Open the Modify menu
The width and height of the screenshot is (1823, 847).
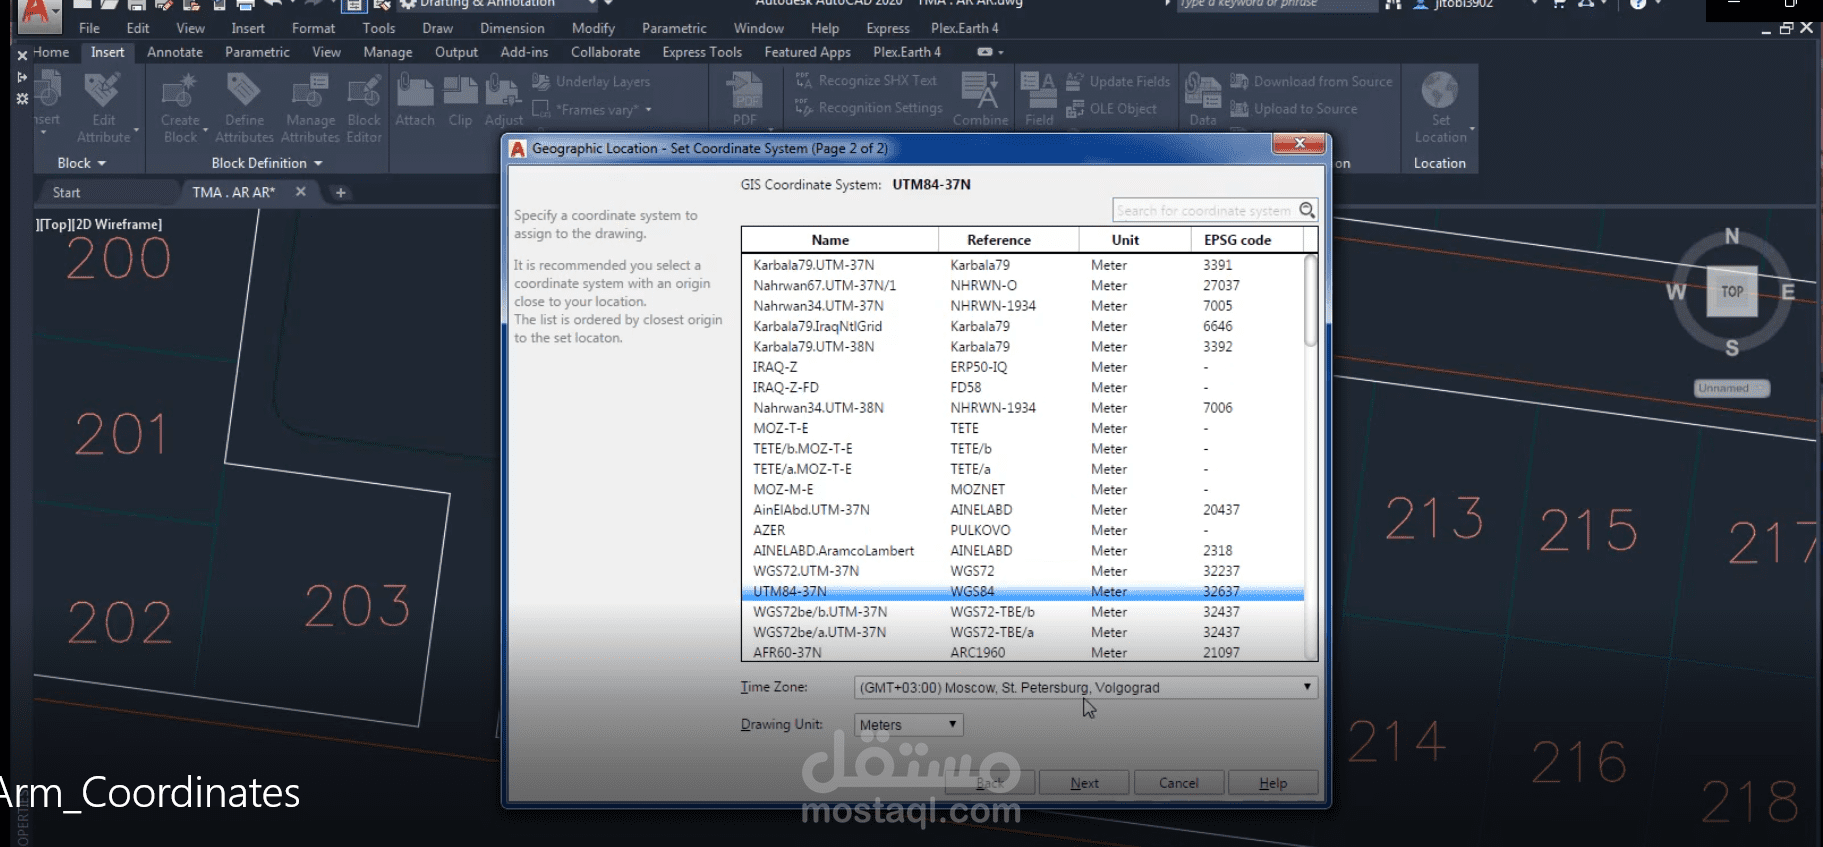[x=593, y=28]
